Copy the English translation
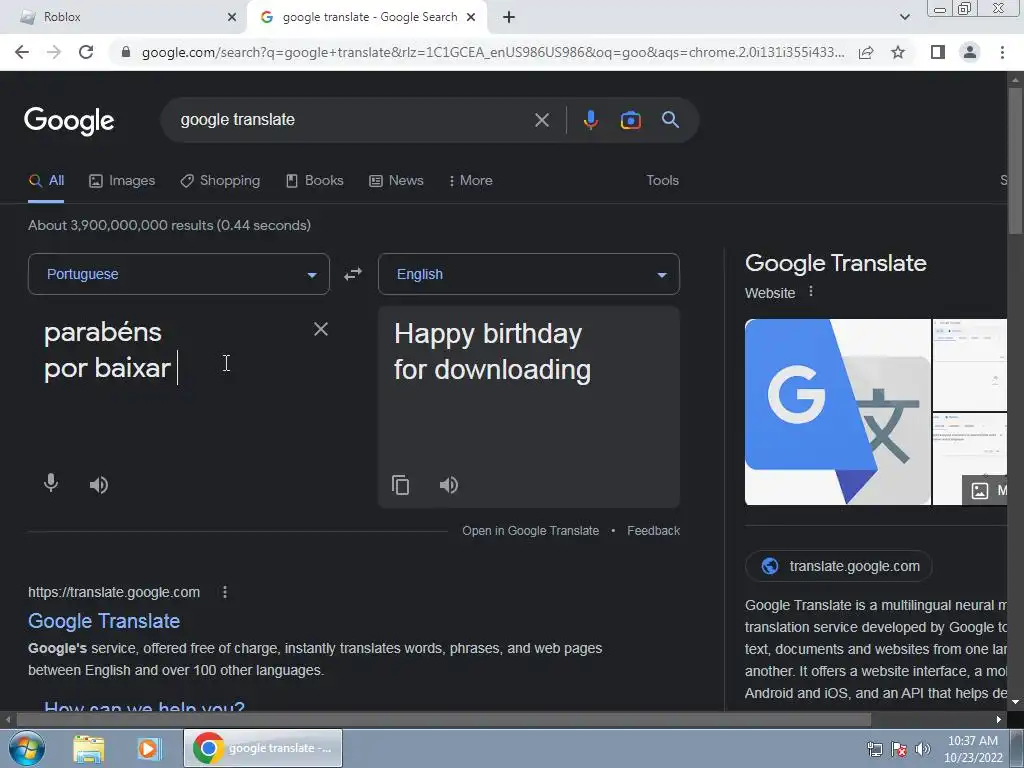This screenshot has width=1024, height=768. [400, 485]
